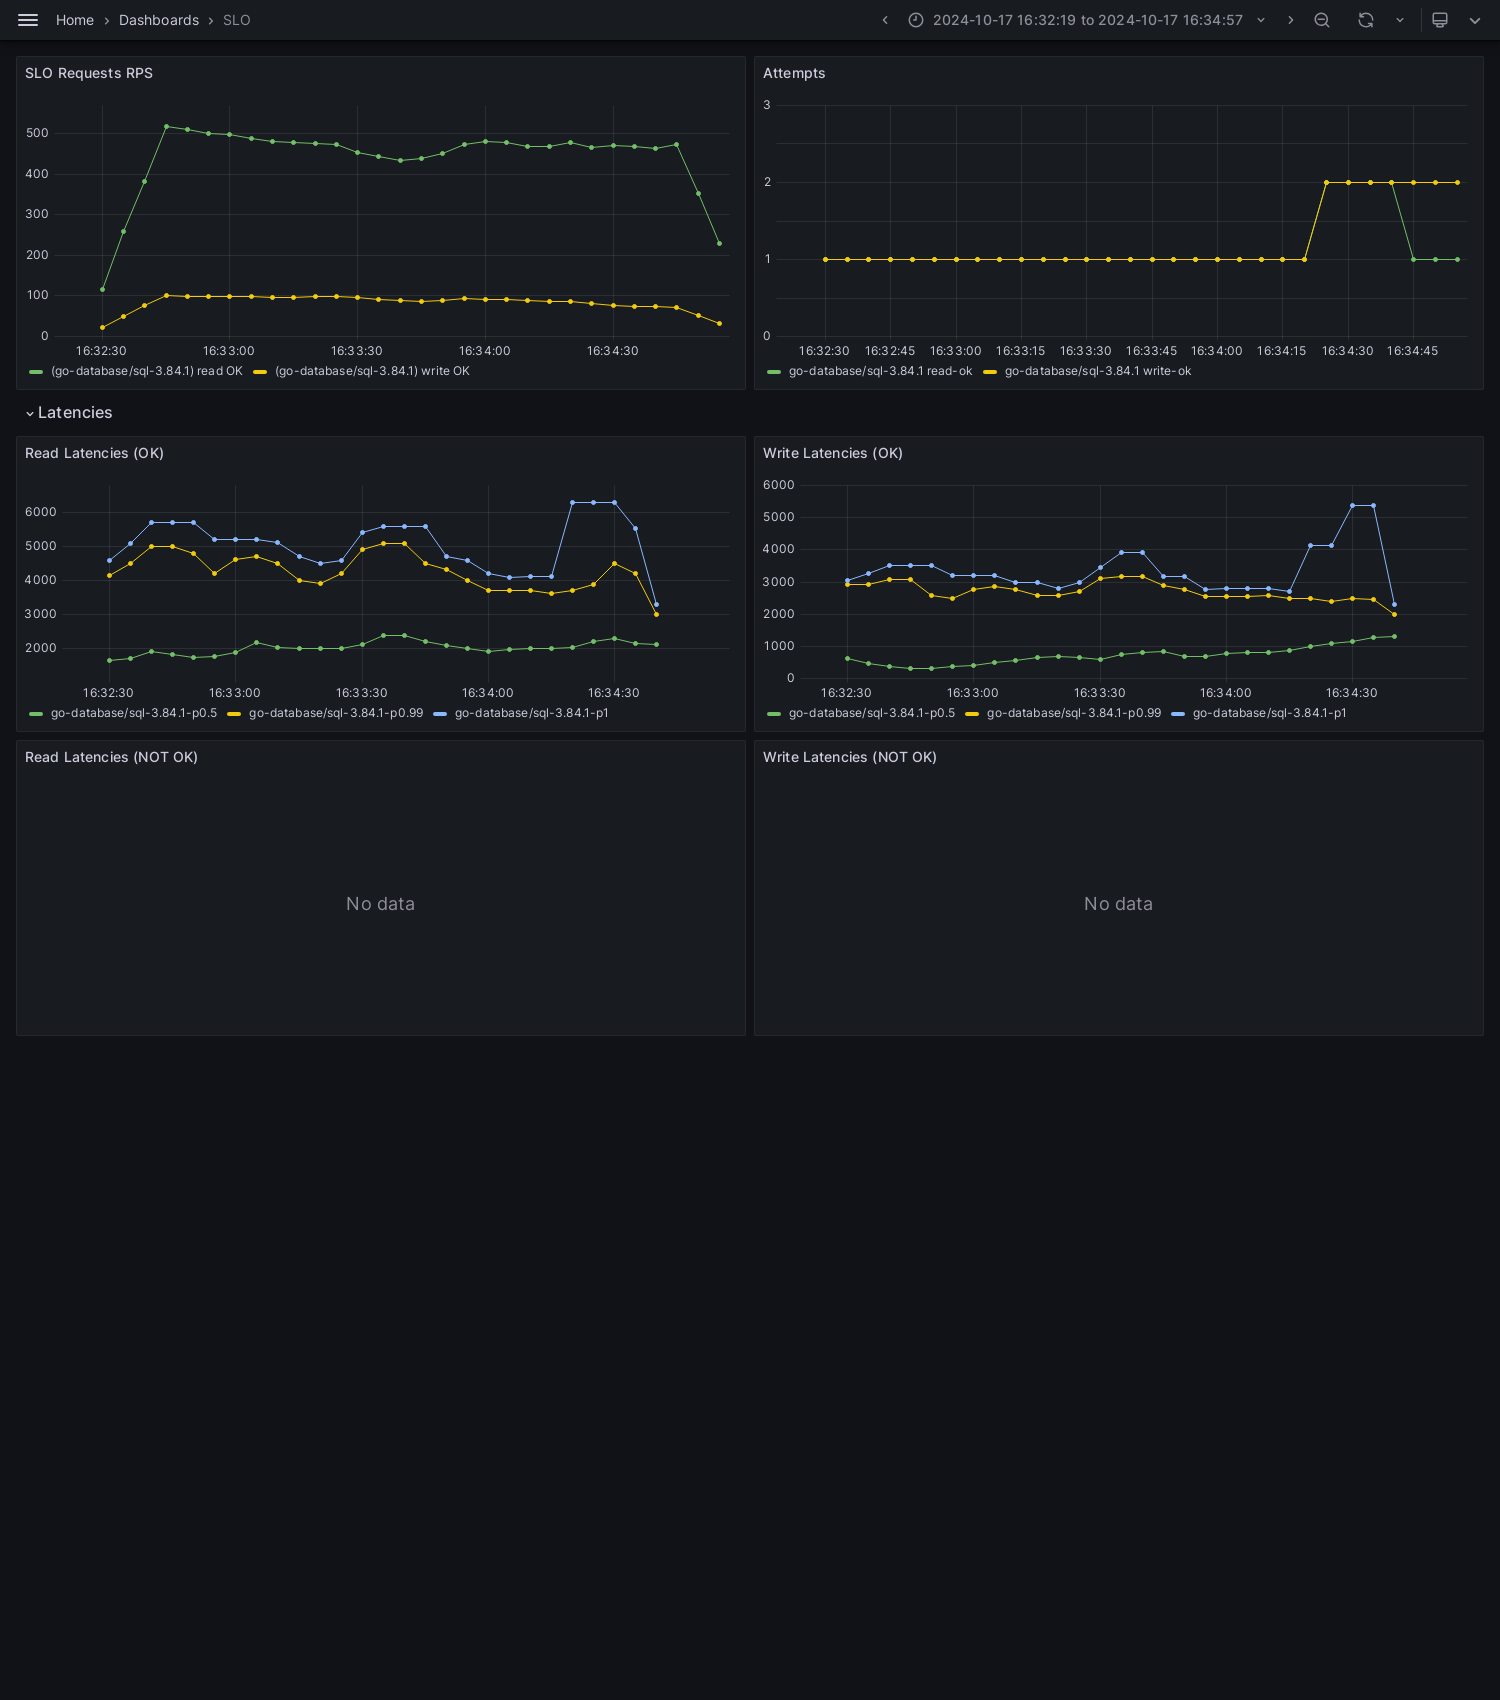Viewport: 1500px width, 1700px height.
Task: Toggle write OK series in RPS legend
Action: [372, 371]
